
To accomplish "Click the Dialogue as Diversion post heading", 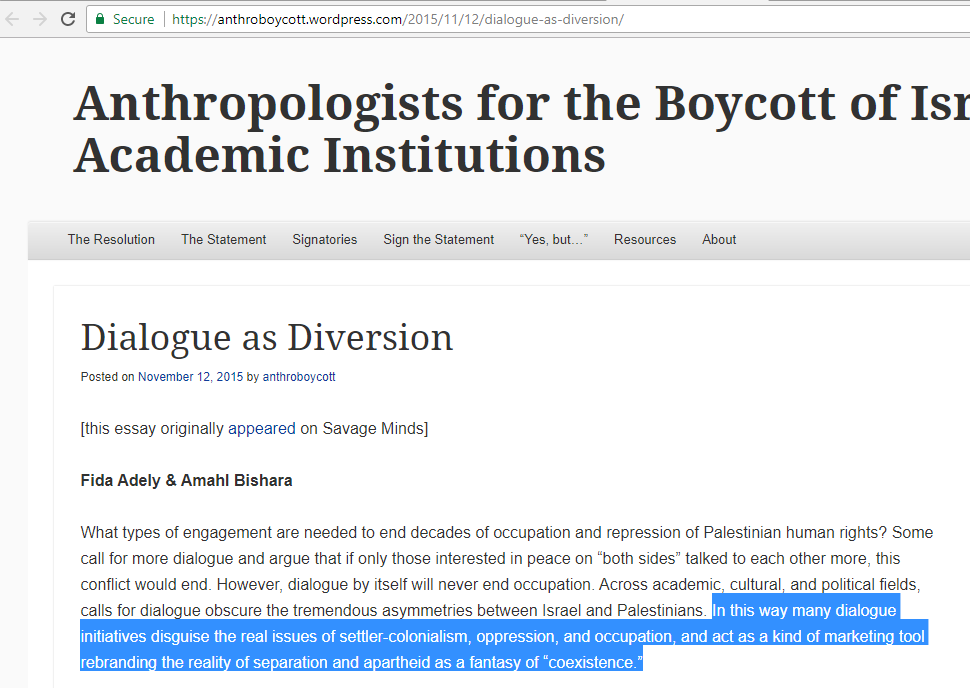I will tap(266, 338).
